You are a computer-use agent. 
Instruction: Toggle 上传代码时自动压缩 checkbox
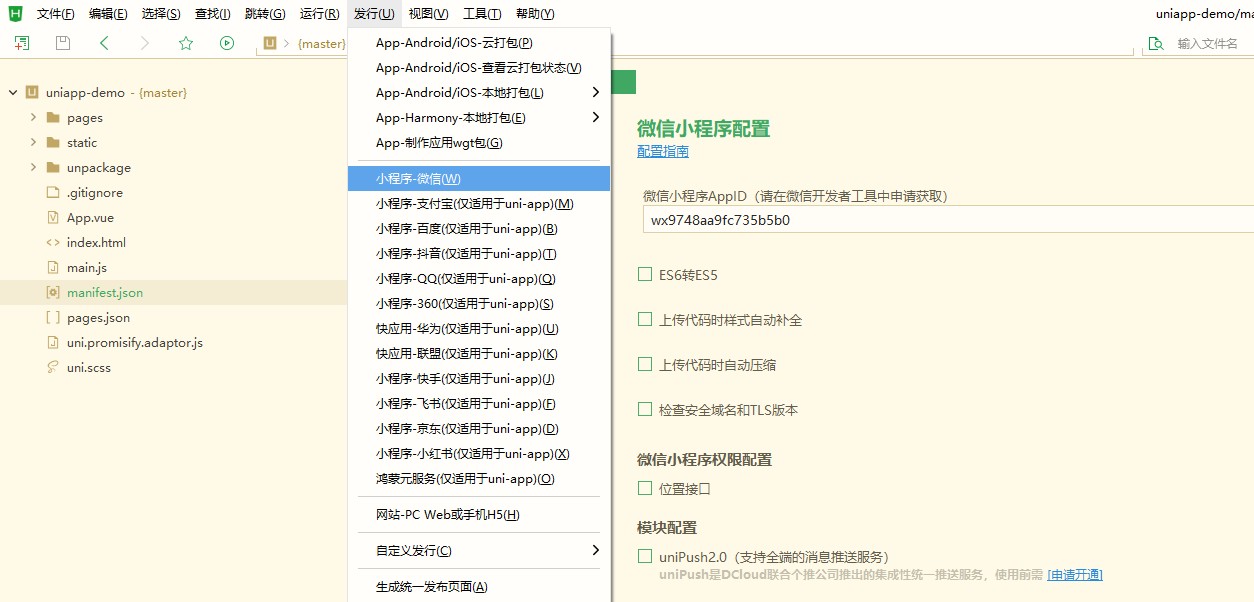click(x=645, y=364)
